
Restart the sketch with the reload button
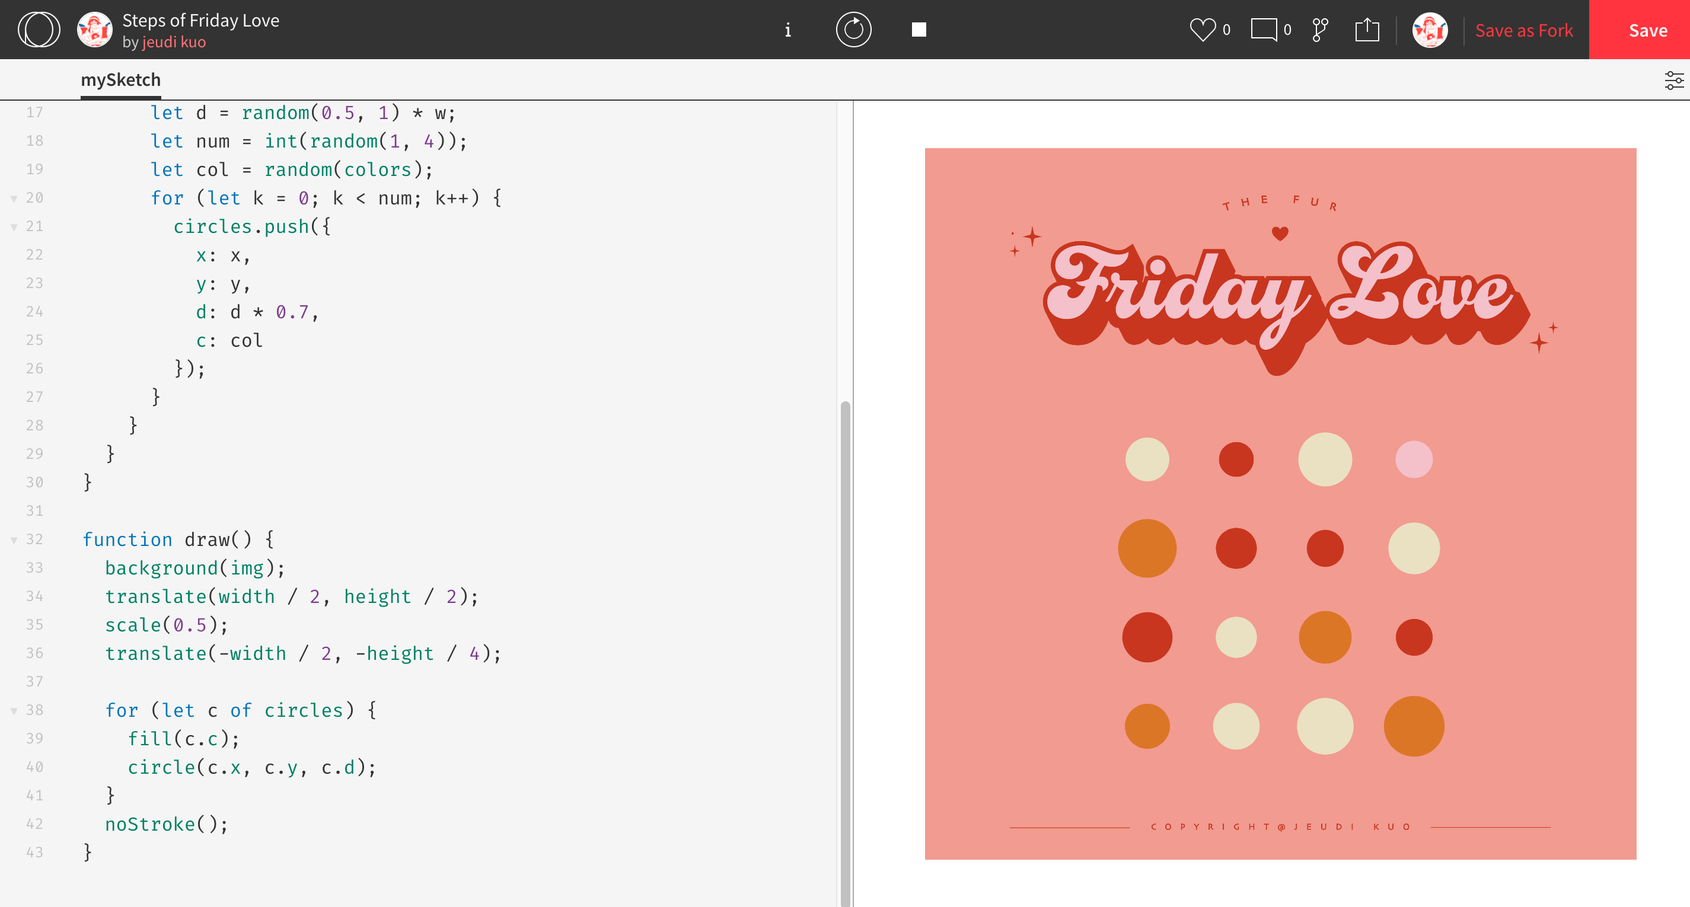[853, 30]
